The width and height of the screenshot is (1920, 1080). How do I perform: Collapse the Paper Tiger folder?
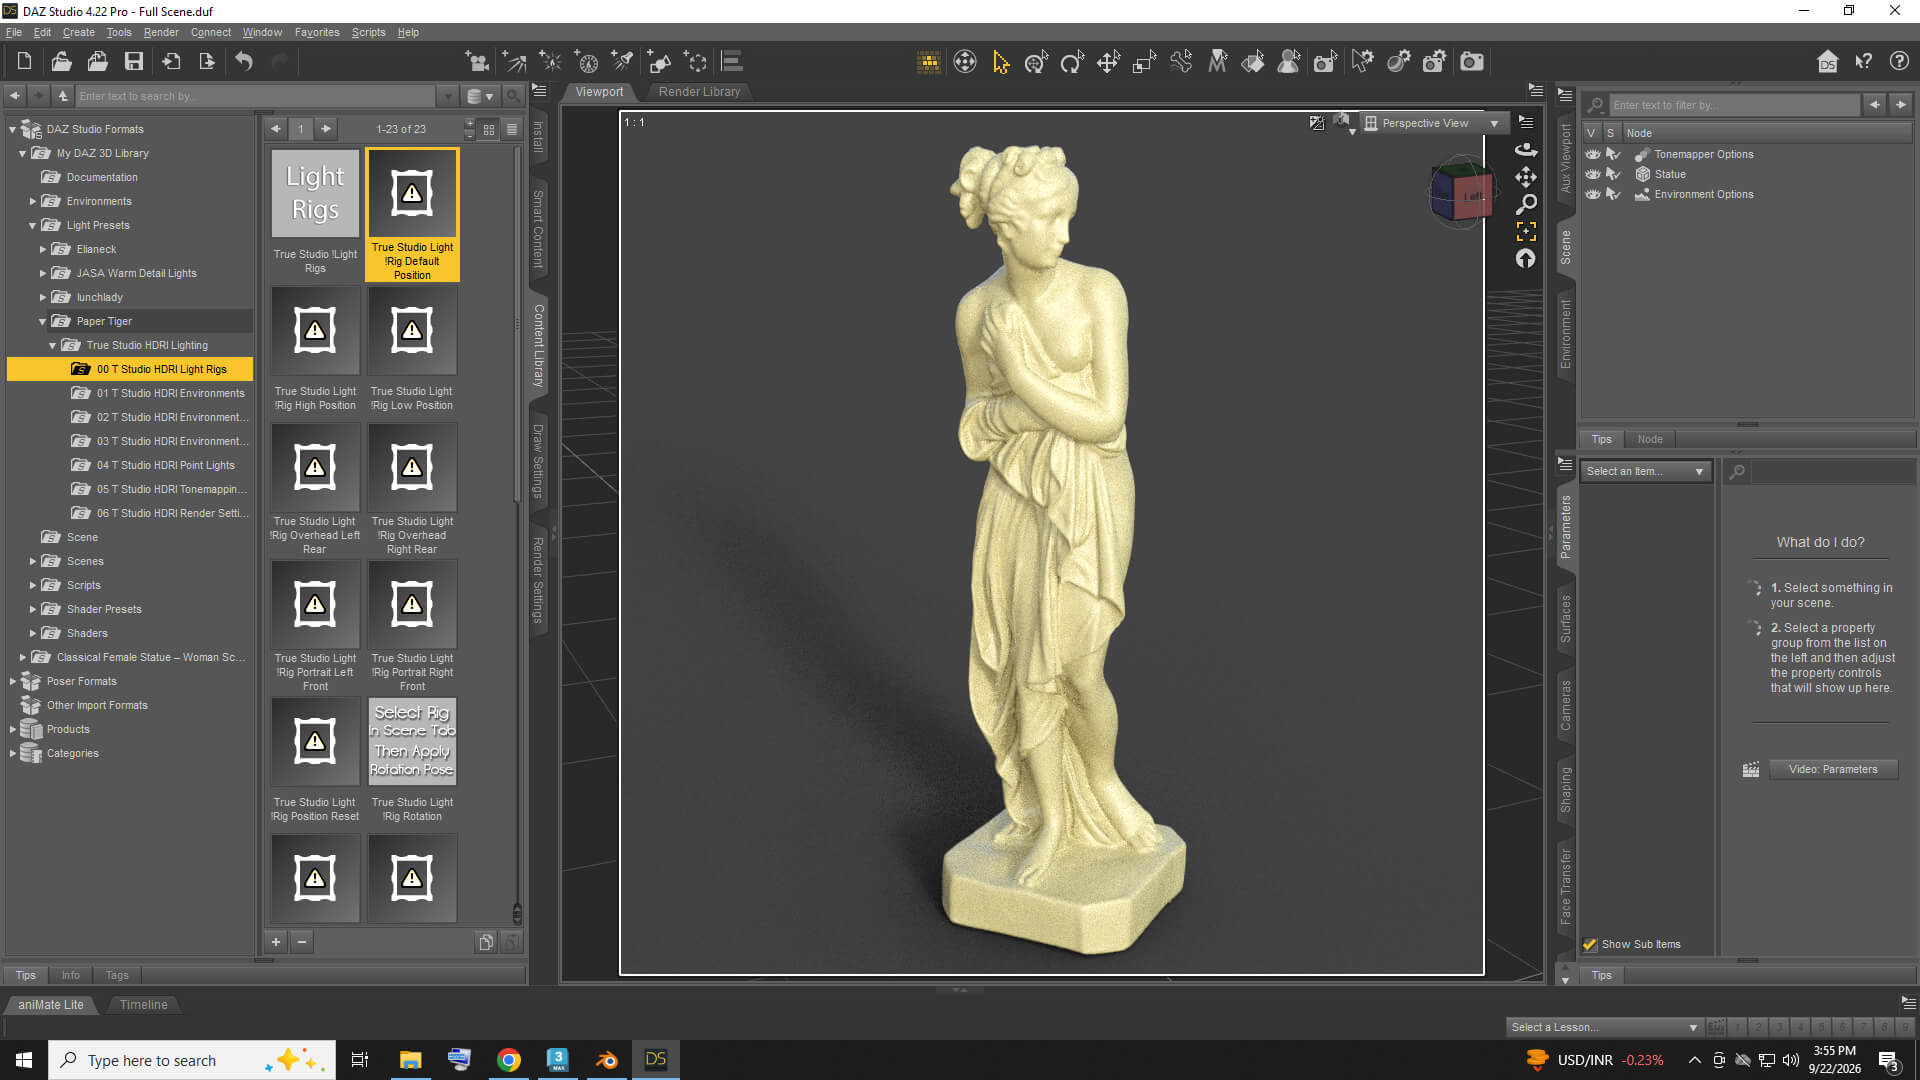coord(43,321)
